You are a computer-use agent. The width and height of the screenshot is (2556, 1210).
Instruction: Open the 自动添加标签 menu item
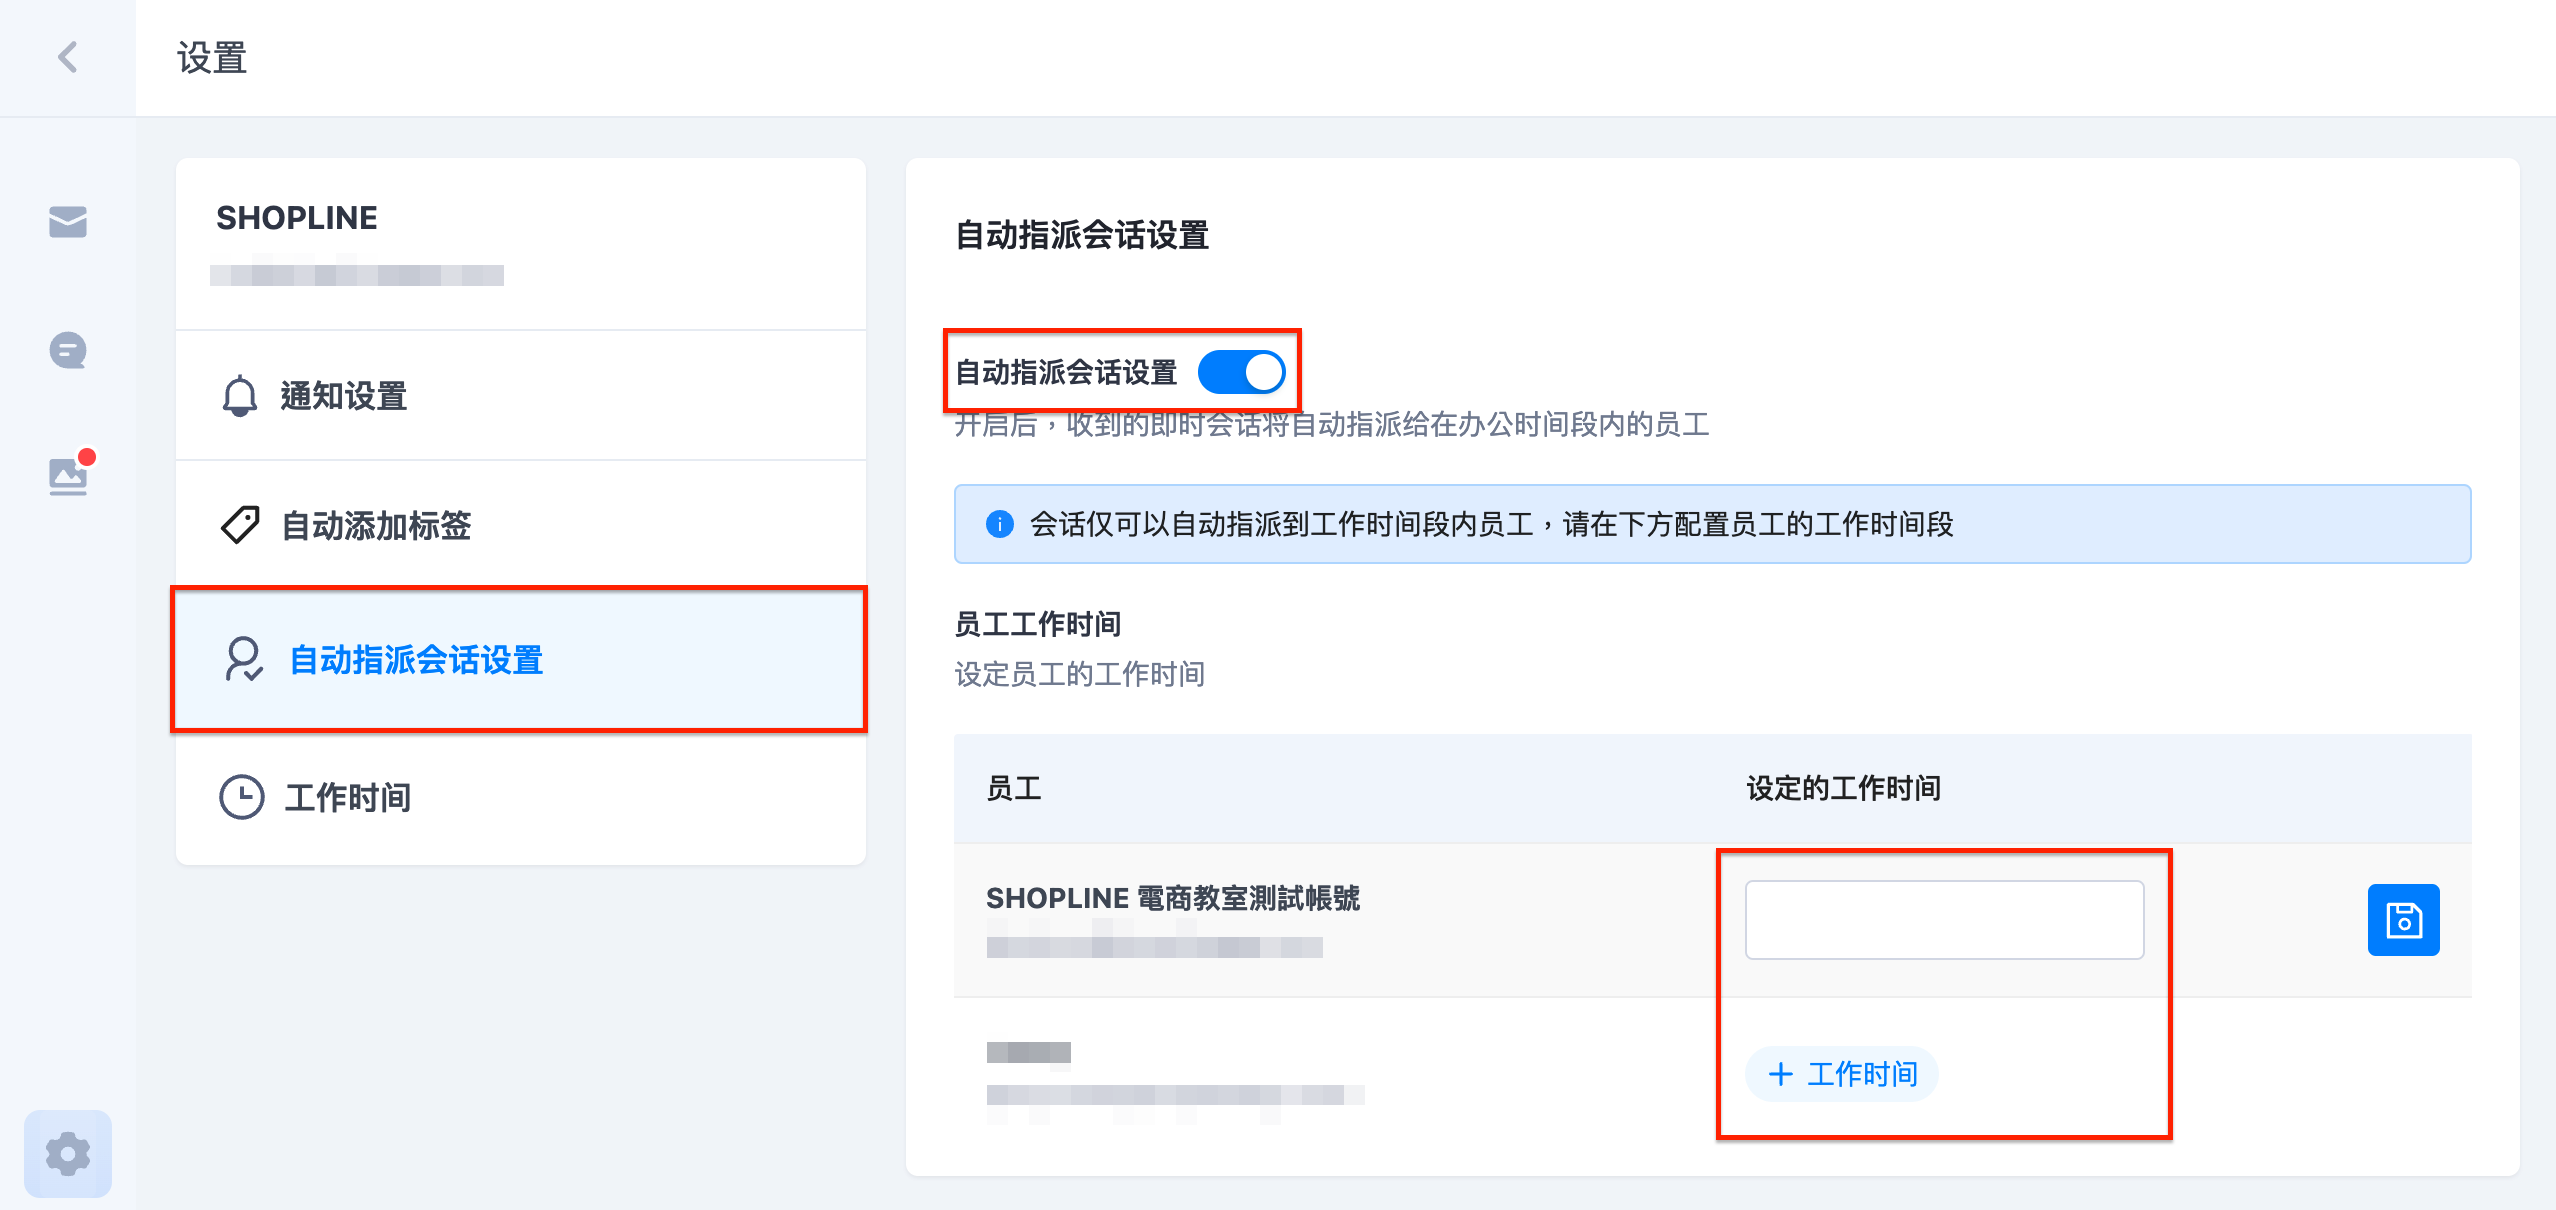coord(520,525)
